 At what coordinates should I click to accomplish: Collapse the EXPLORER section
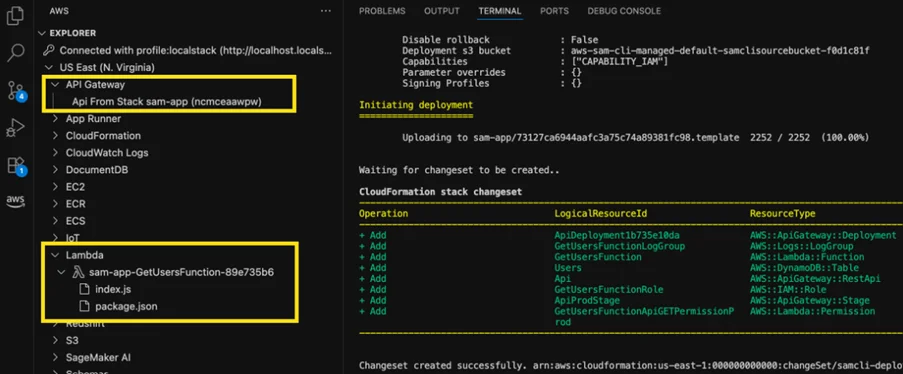[x=41, y=33]
